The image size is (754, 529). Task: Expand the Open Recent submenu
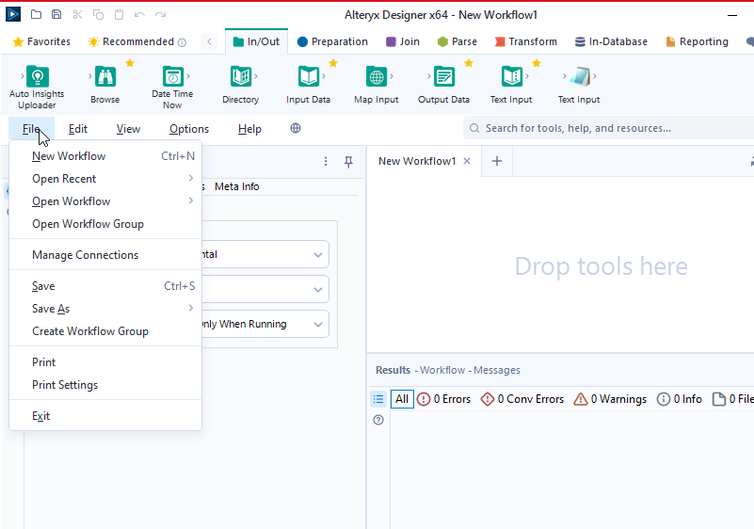pos(105,179)
